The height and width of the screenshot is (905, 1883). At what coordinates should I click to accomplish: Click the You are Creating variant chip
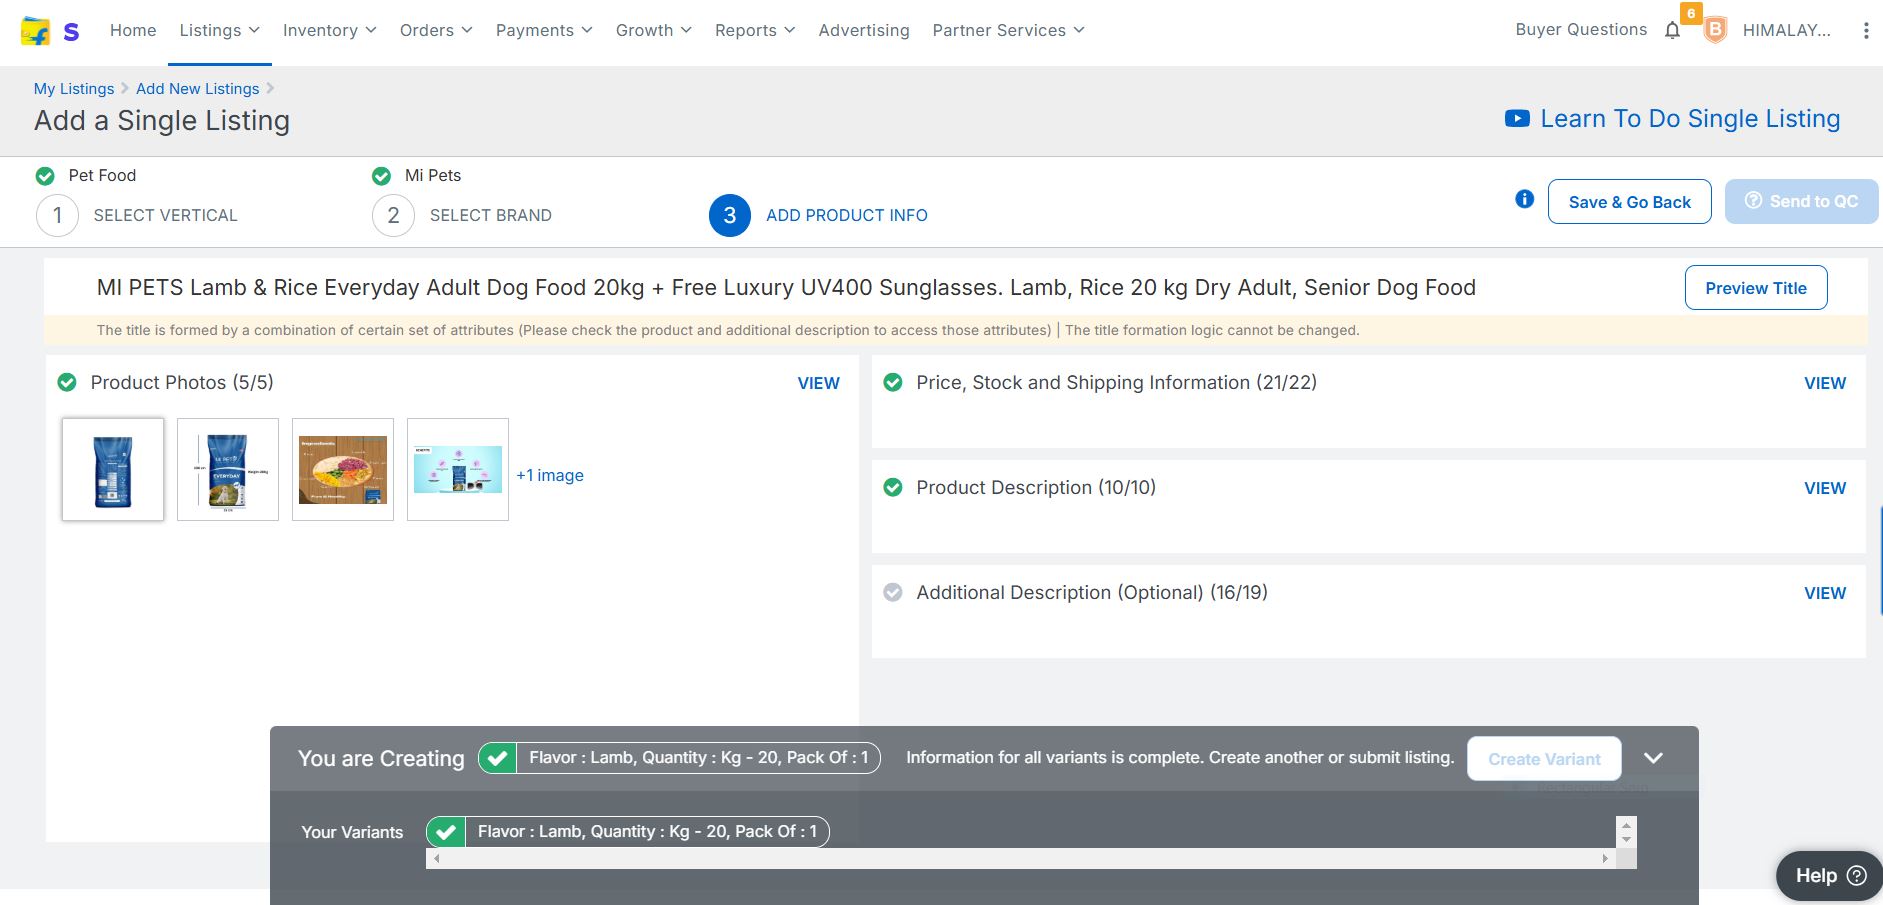coord(679,758)
